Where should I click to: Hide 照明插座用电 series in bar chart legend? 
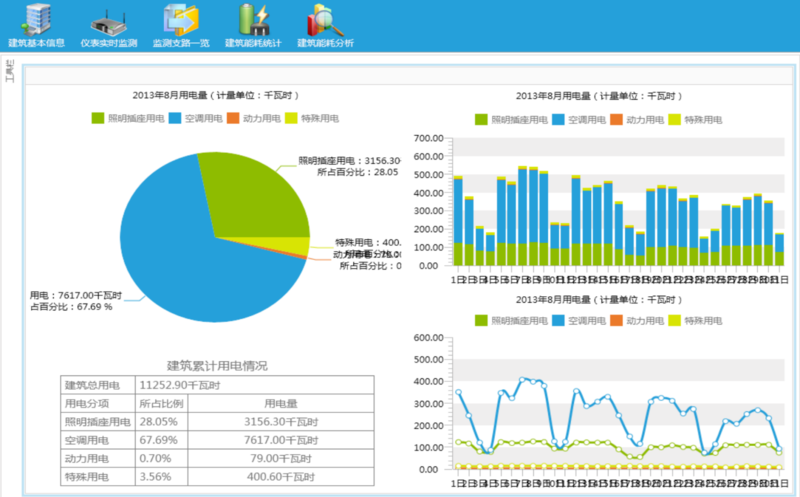click(x=511, y=119)
